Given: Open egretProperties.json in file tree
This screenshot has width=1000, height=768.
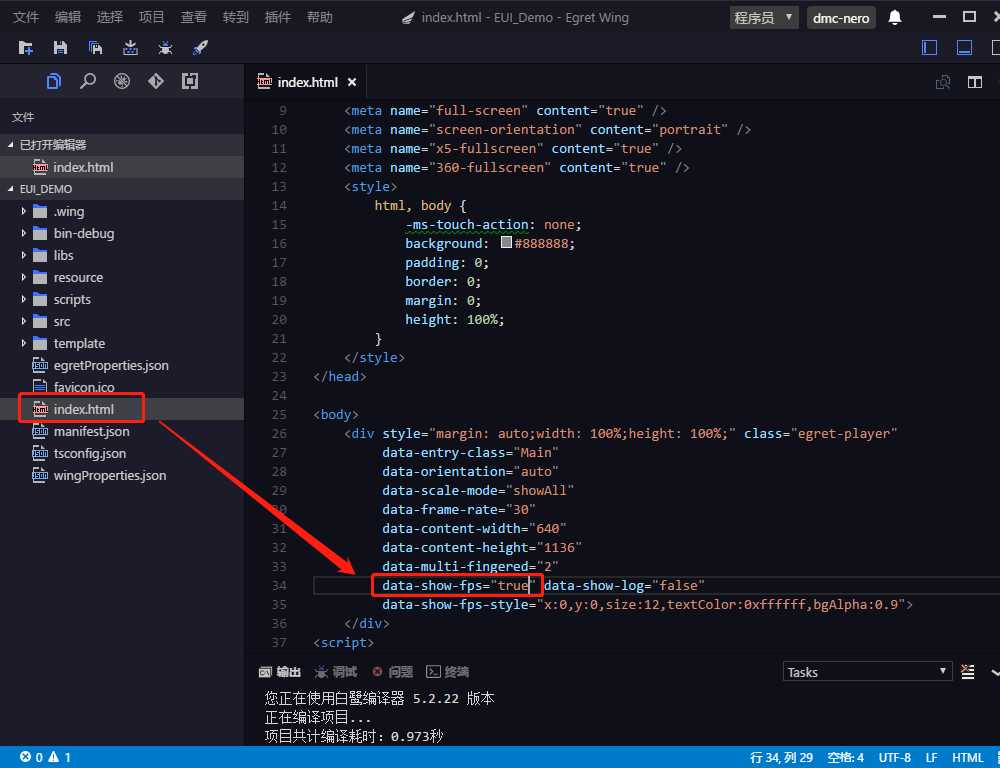Looking at the screenshot, I should click(111, 366).
